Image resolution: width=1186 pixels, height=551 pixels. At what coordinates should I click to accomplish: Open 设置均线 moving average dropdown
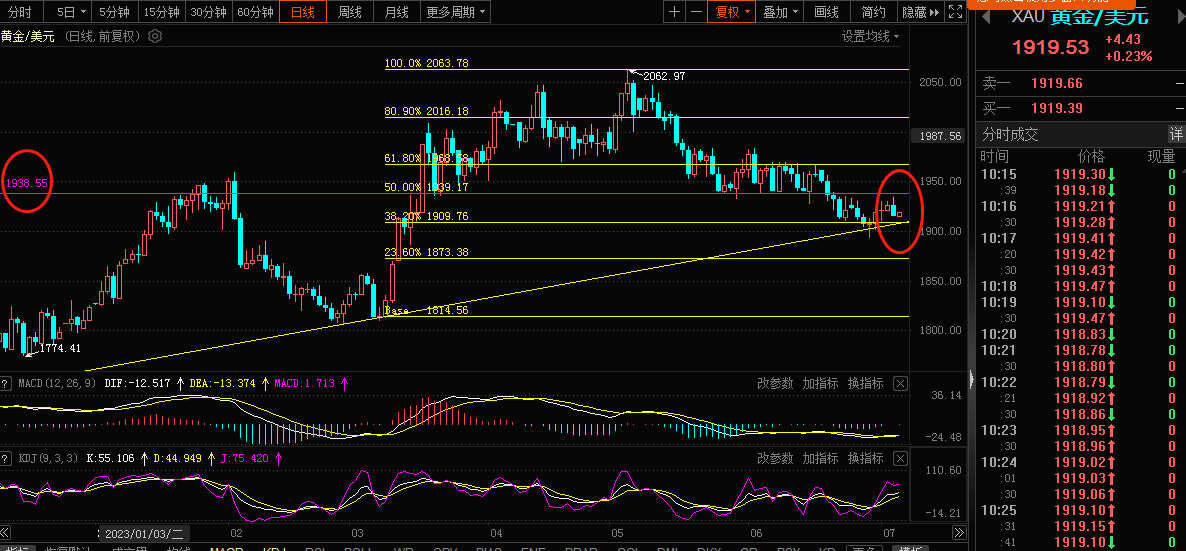pyautogui.click(x=869, y=36)
